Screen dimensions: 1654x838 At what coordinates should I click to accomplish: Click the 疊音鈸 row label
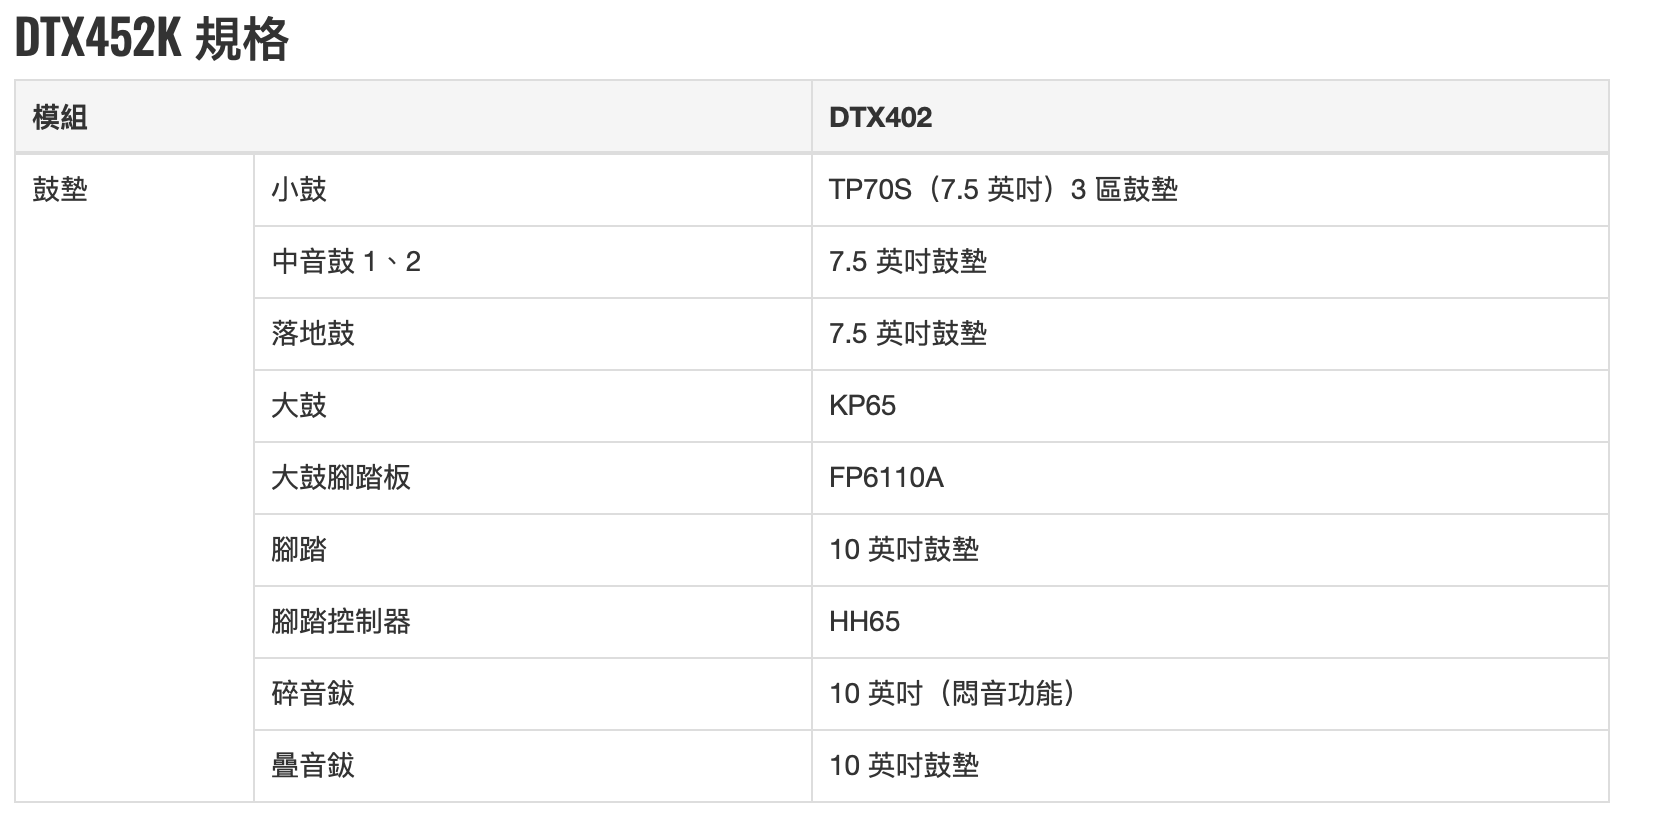coord(313,765)
